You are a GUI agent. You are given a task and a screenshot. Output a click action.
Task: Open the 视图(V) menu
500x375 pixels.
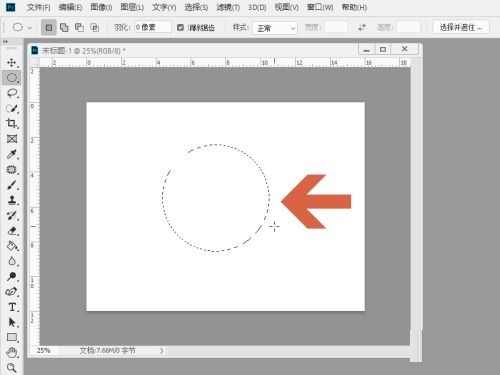286,7
